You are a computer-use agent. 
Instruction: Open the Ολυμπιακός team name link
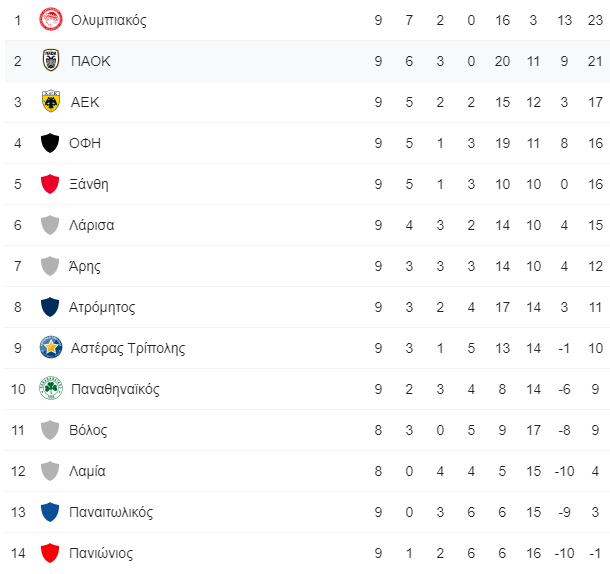tap(109, 20)
